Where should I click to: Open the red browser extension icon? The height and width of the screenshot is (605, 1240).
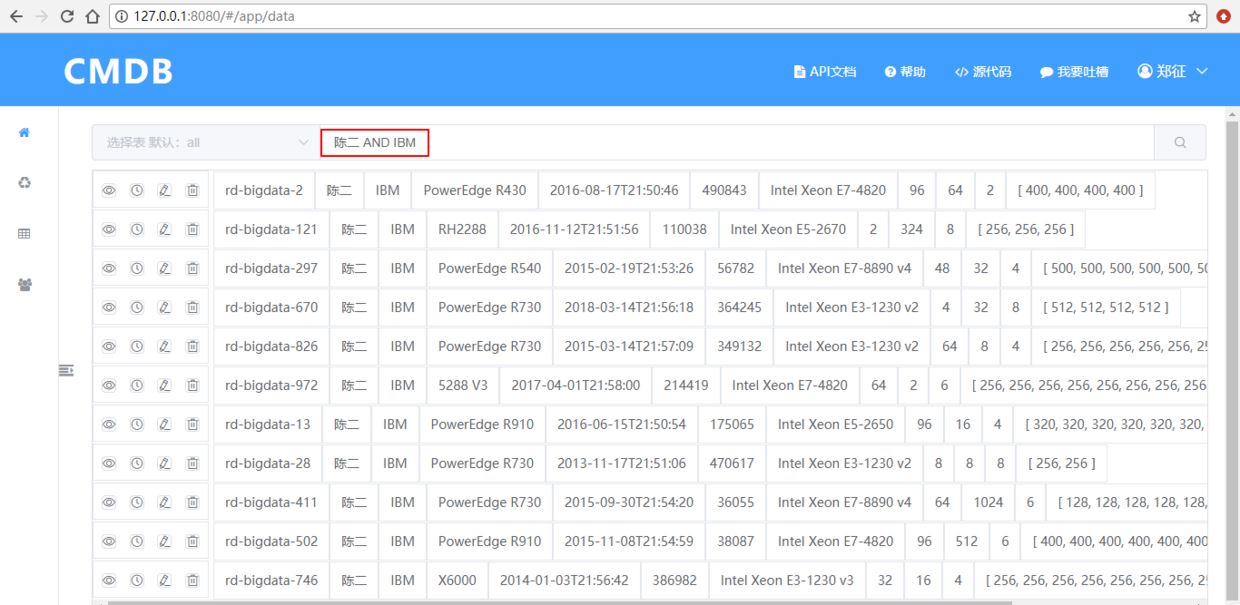(x=1224, y=16)
